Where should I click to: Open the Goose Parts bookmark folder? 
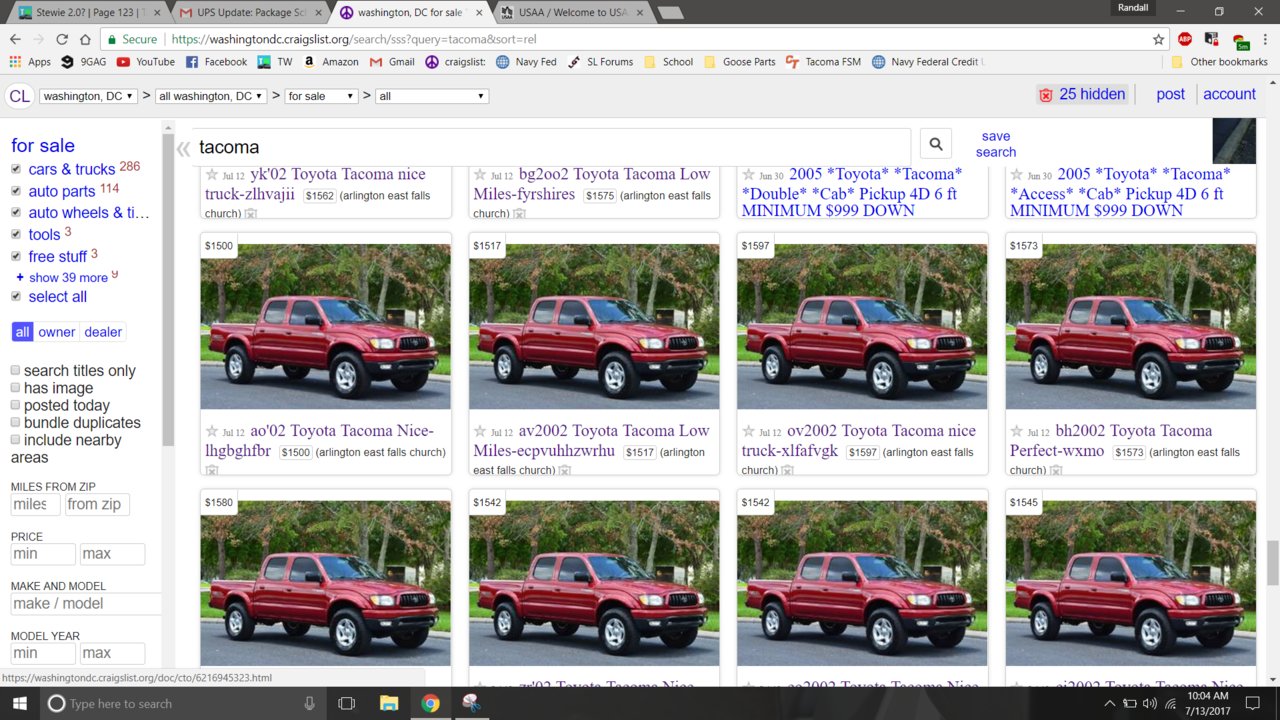(740, 62)
